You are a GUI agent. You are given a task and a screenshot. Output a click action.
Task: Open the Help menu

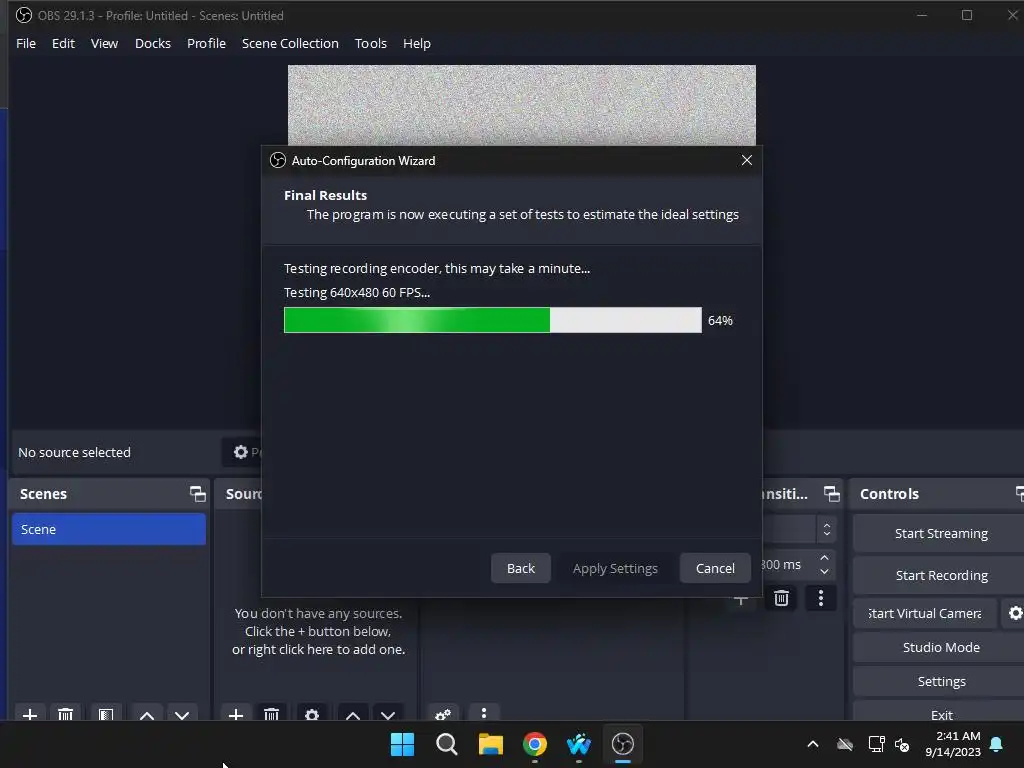click(417, 43)
